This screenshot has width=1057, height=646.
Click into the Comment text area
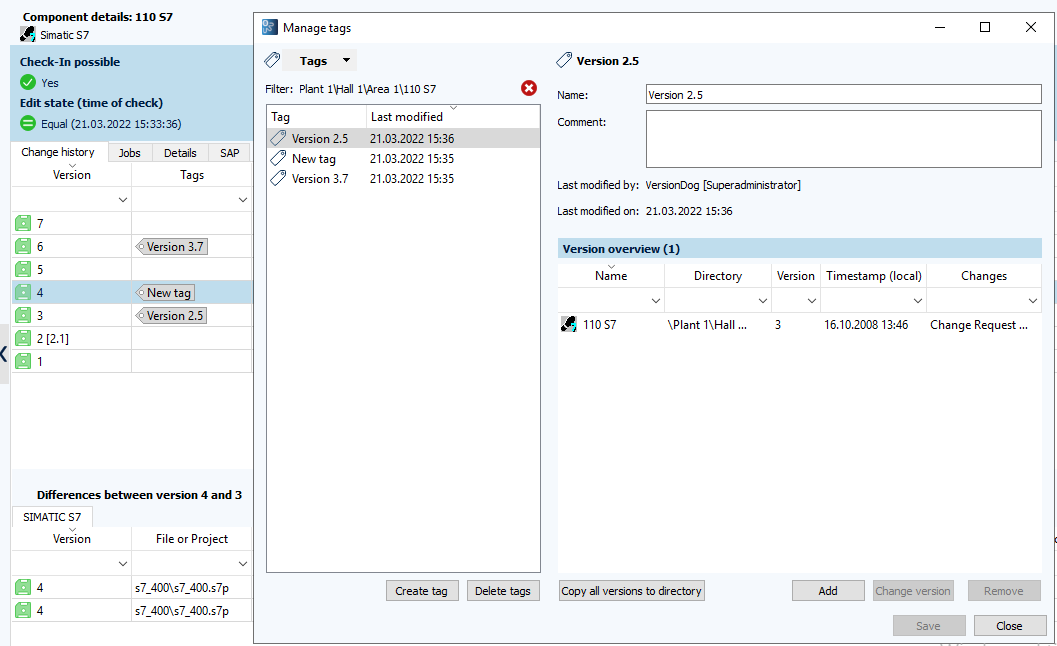tap(843, 139)
